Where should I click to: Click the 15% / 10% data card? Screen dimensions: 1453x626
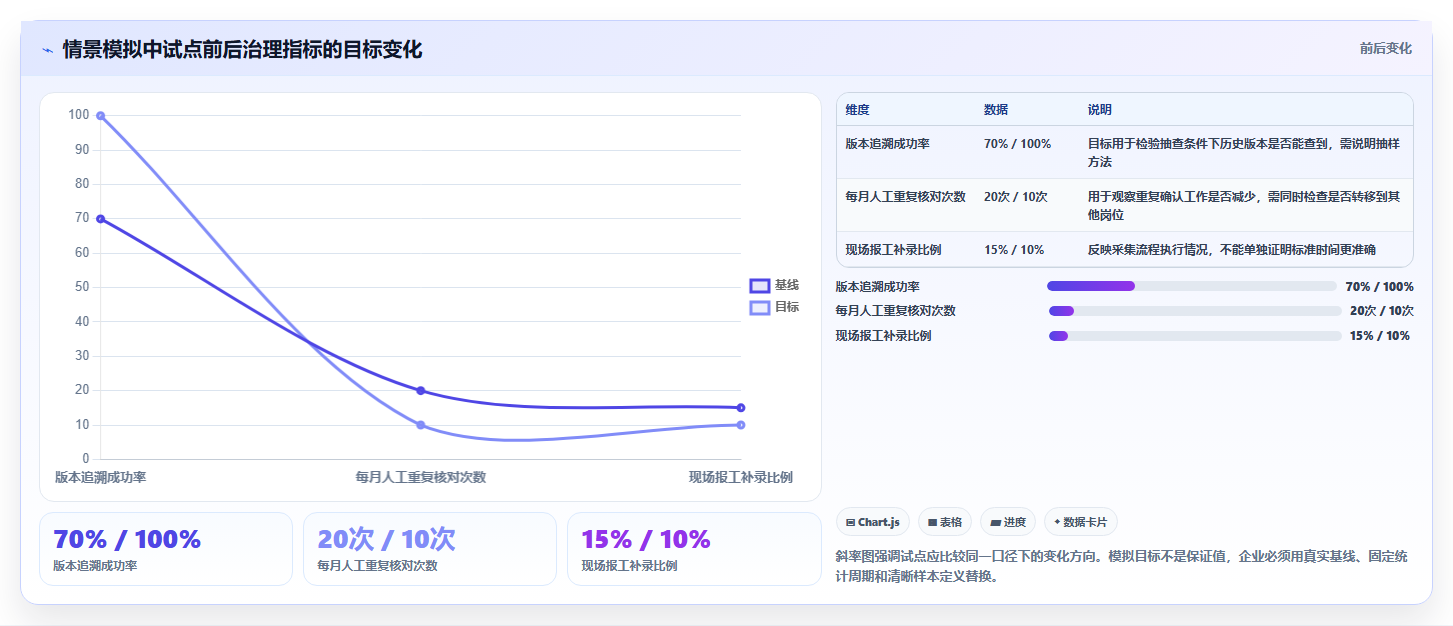694,549
